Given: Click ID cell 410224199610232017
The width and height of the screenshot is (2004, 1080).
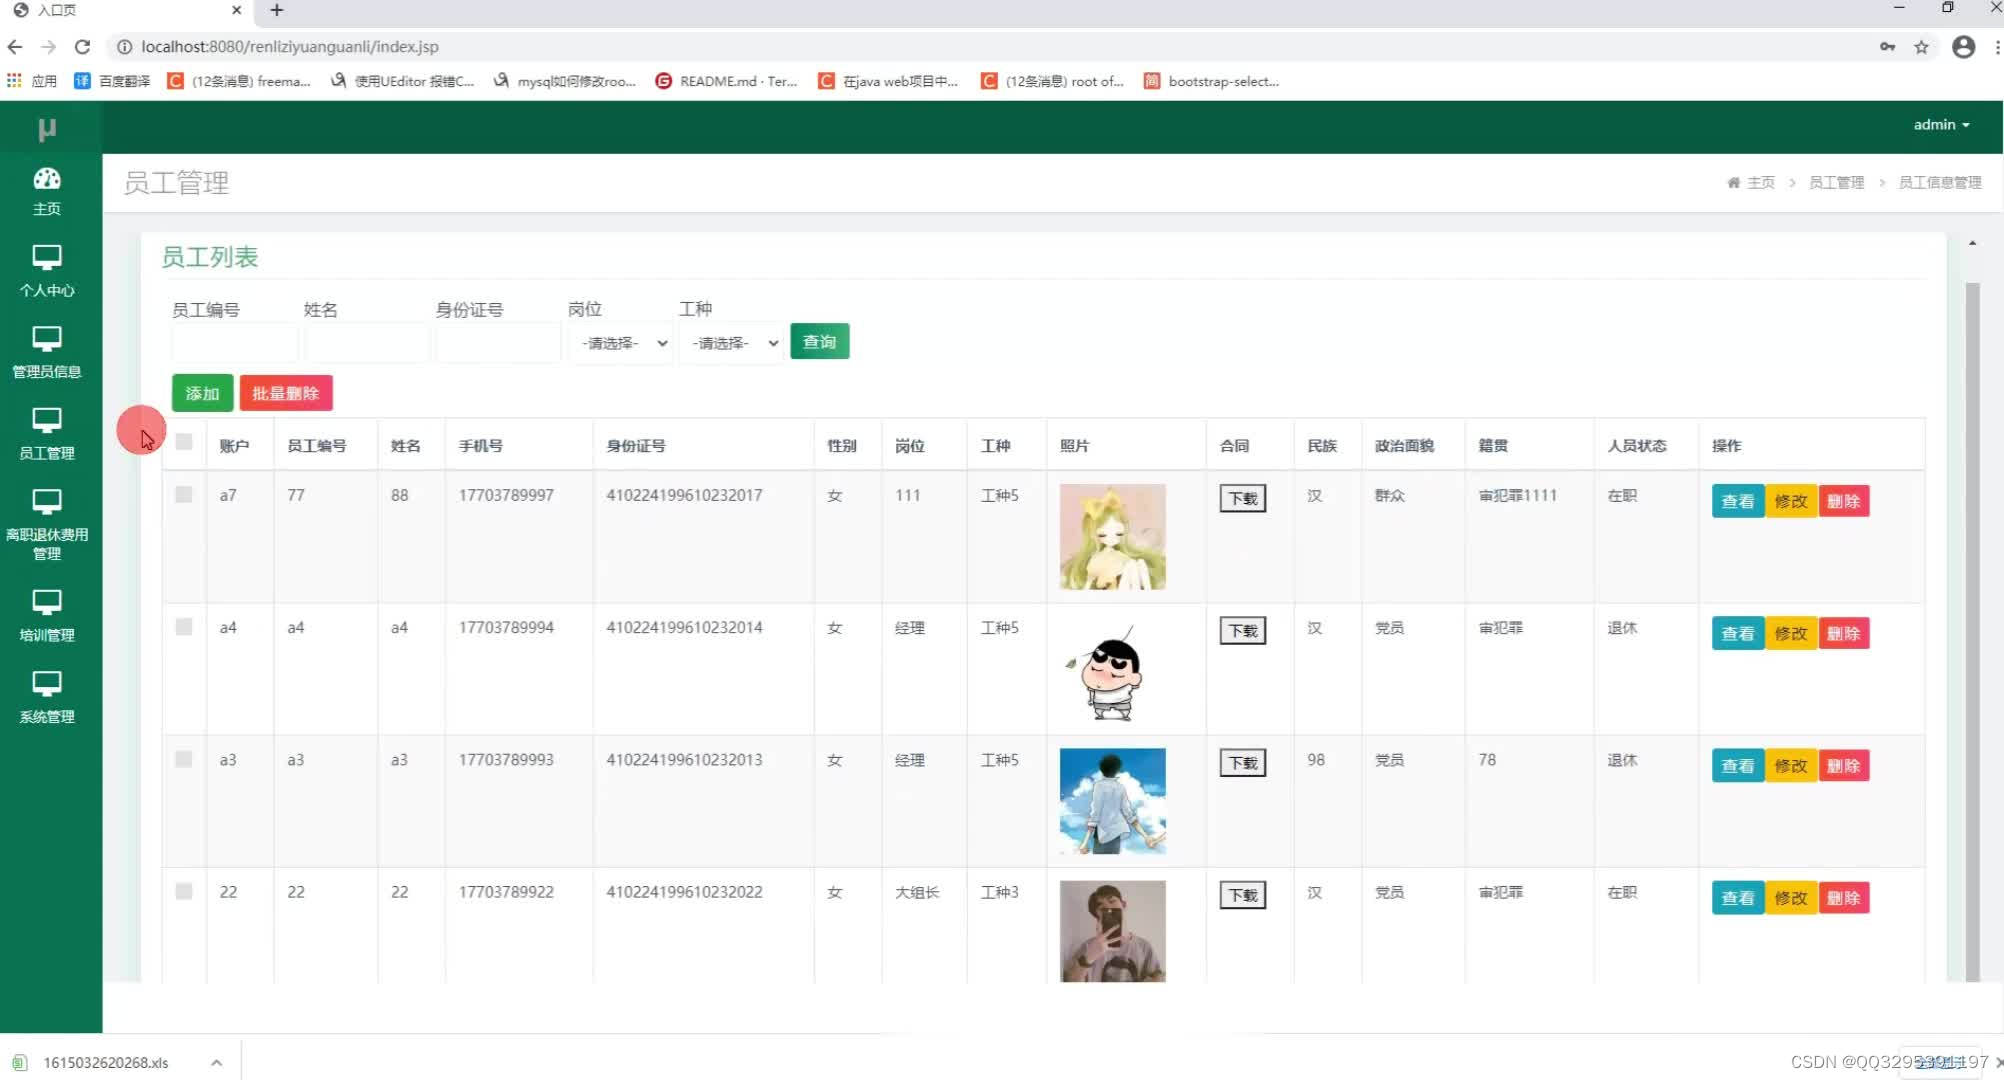Looking at the screenshot, I should click(684, 495).
